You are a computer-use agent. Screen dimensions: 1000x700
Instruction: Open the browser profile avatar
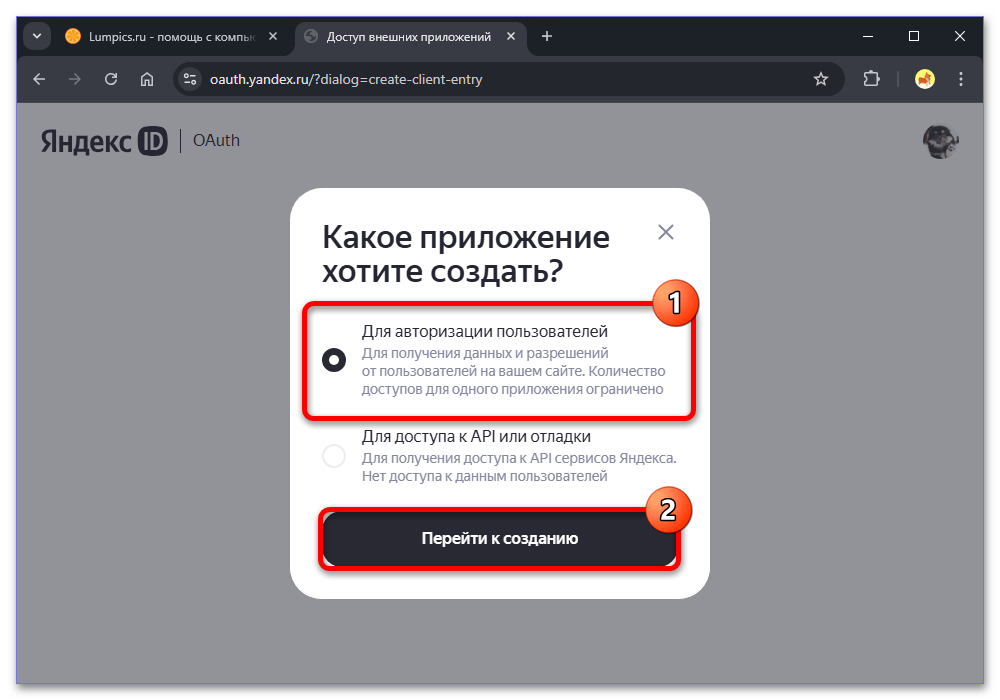coord(925,79)
